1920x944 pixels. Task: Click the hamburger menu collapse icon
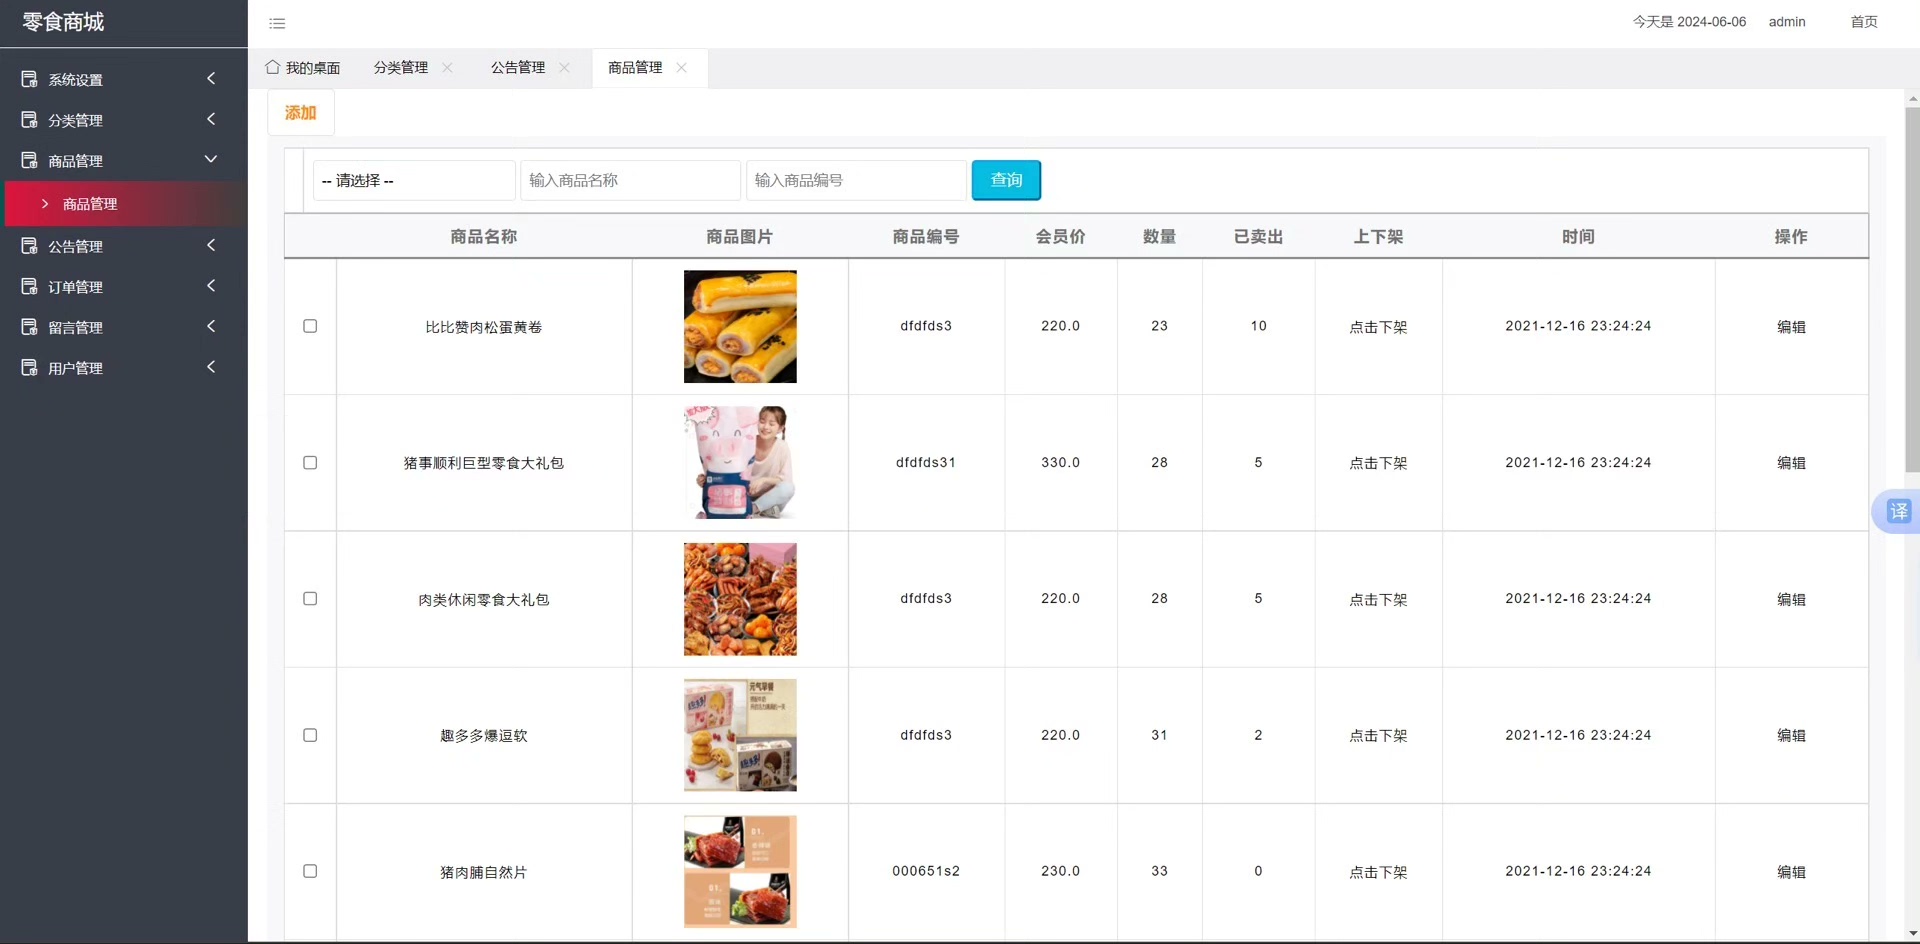point(277,23)
